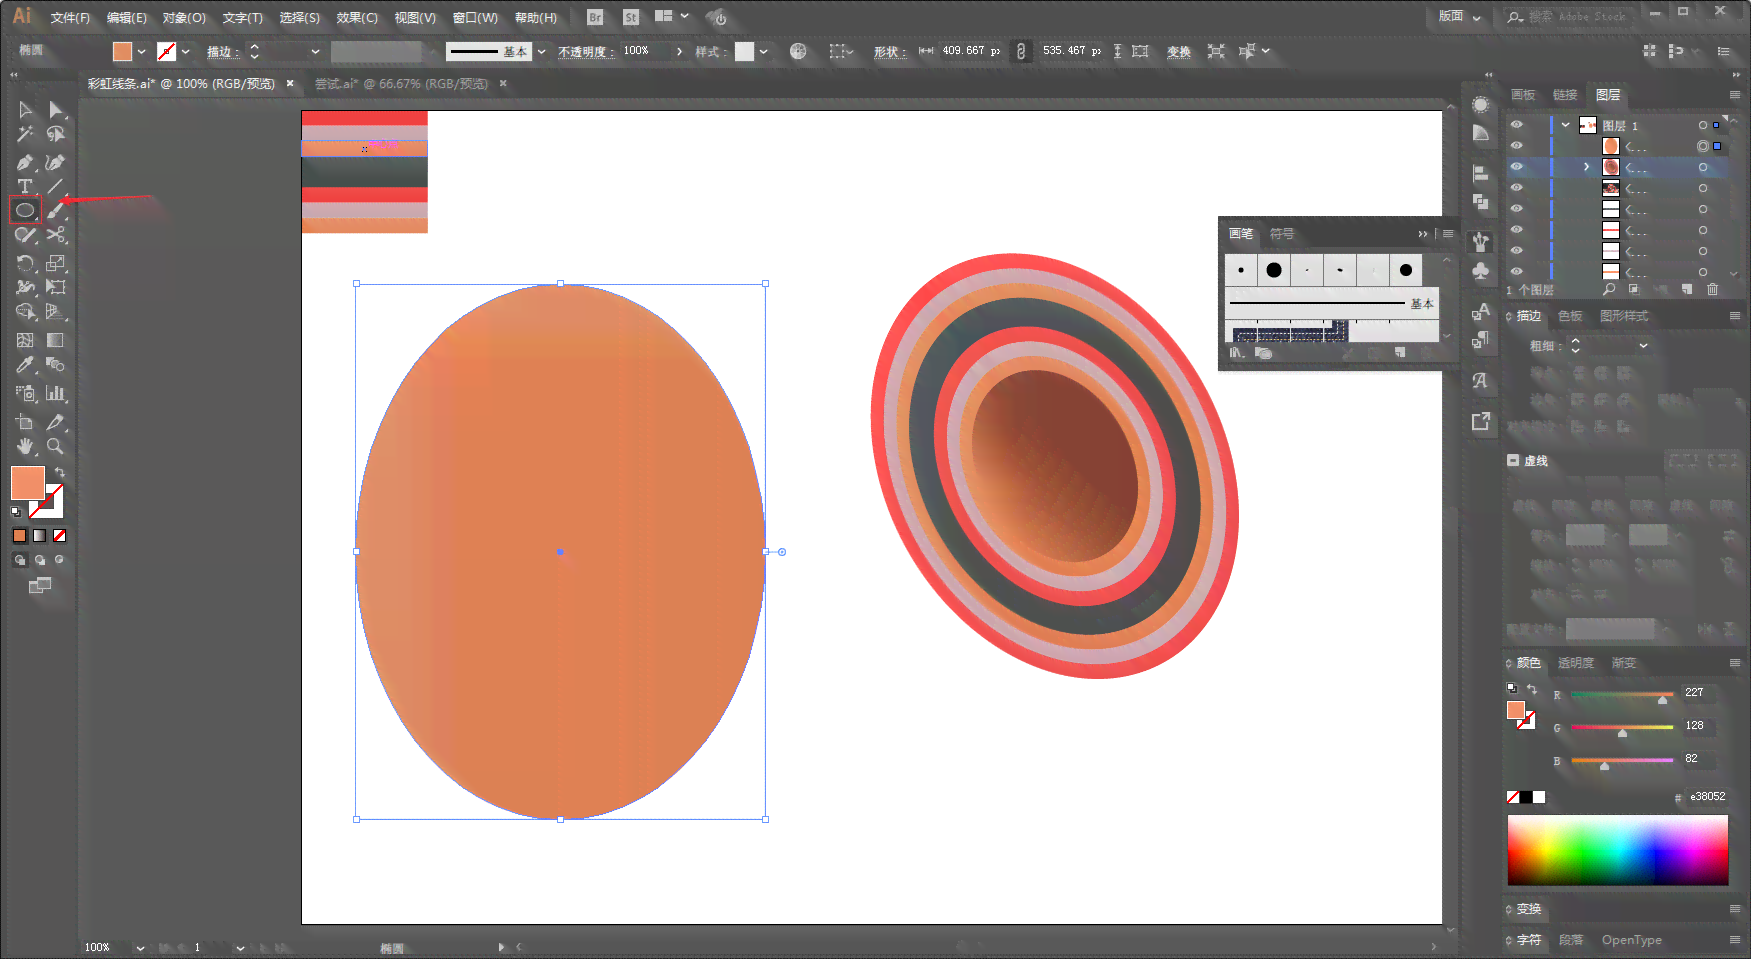Open the stroke weight dropdown in control bar
The height and width of the screenshot is (959, 1751).
click(315, 51)
